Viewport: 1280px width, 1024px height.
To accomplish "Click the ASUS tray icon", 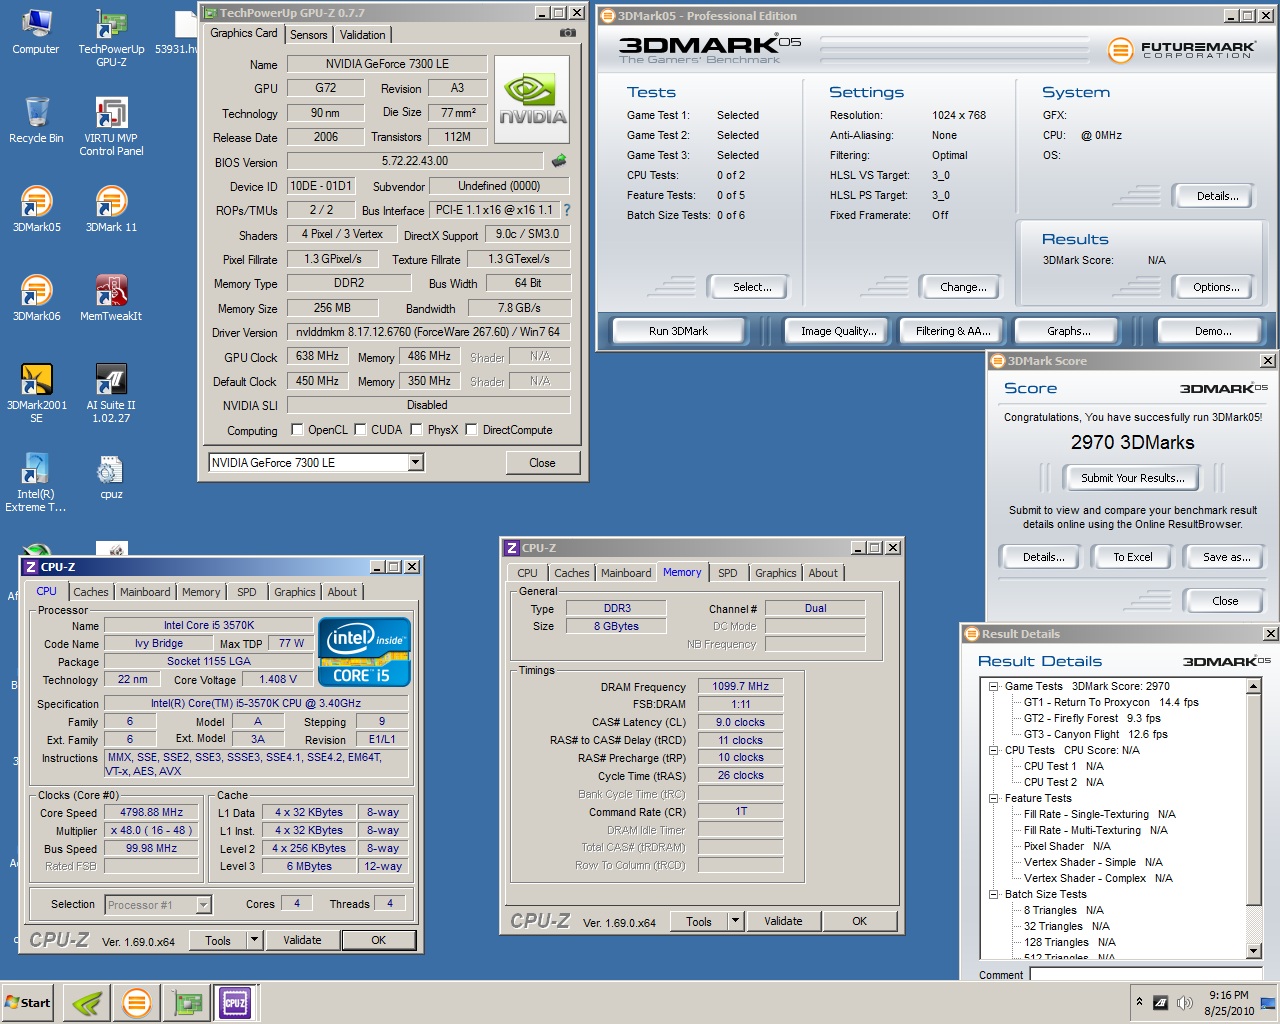I will tap(1160, 1002).
